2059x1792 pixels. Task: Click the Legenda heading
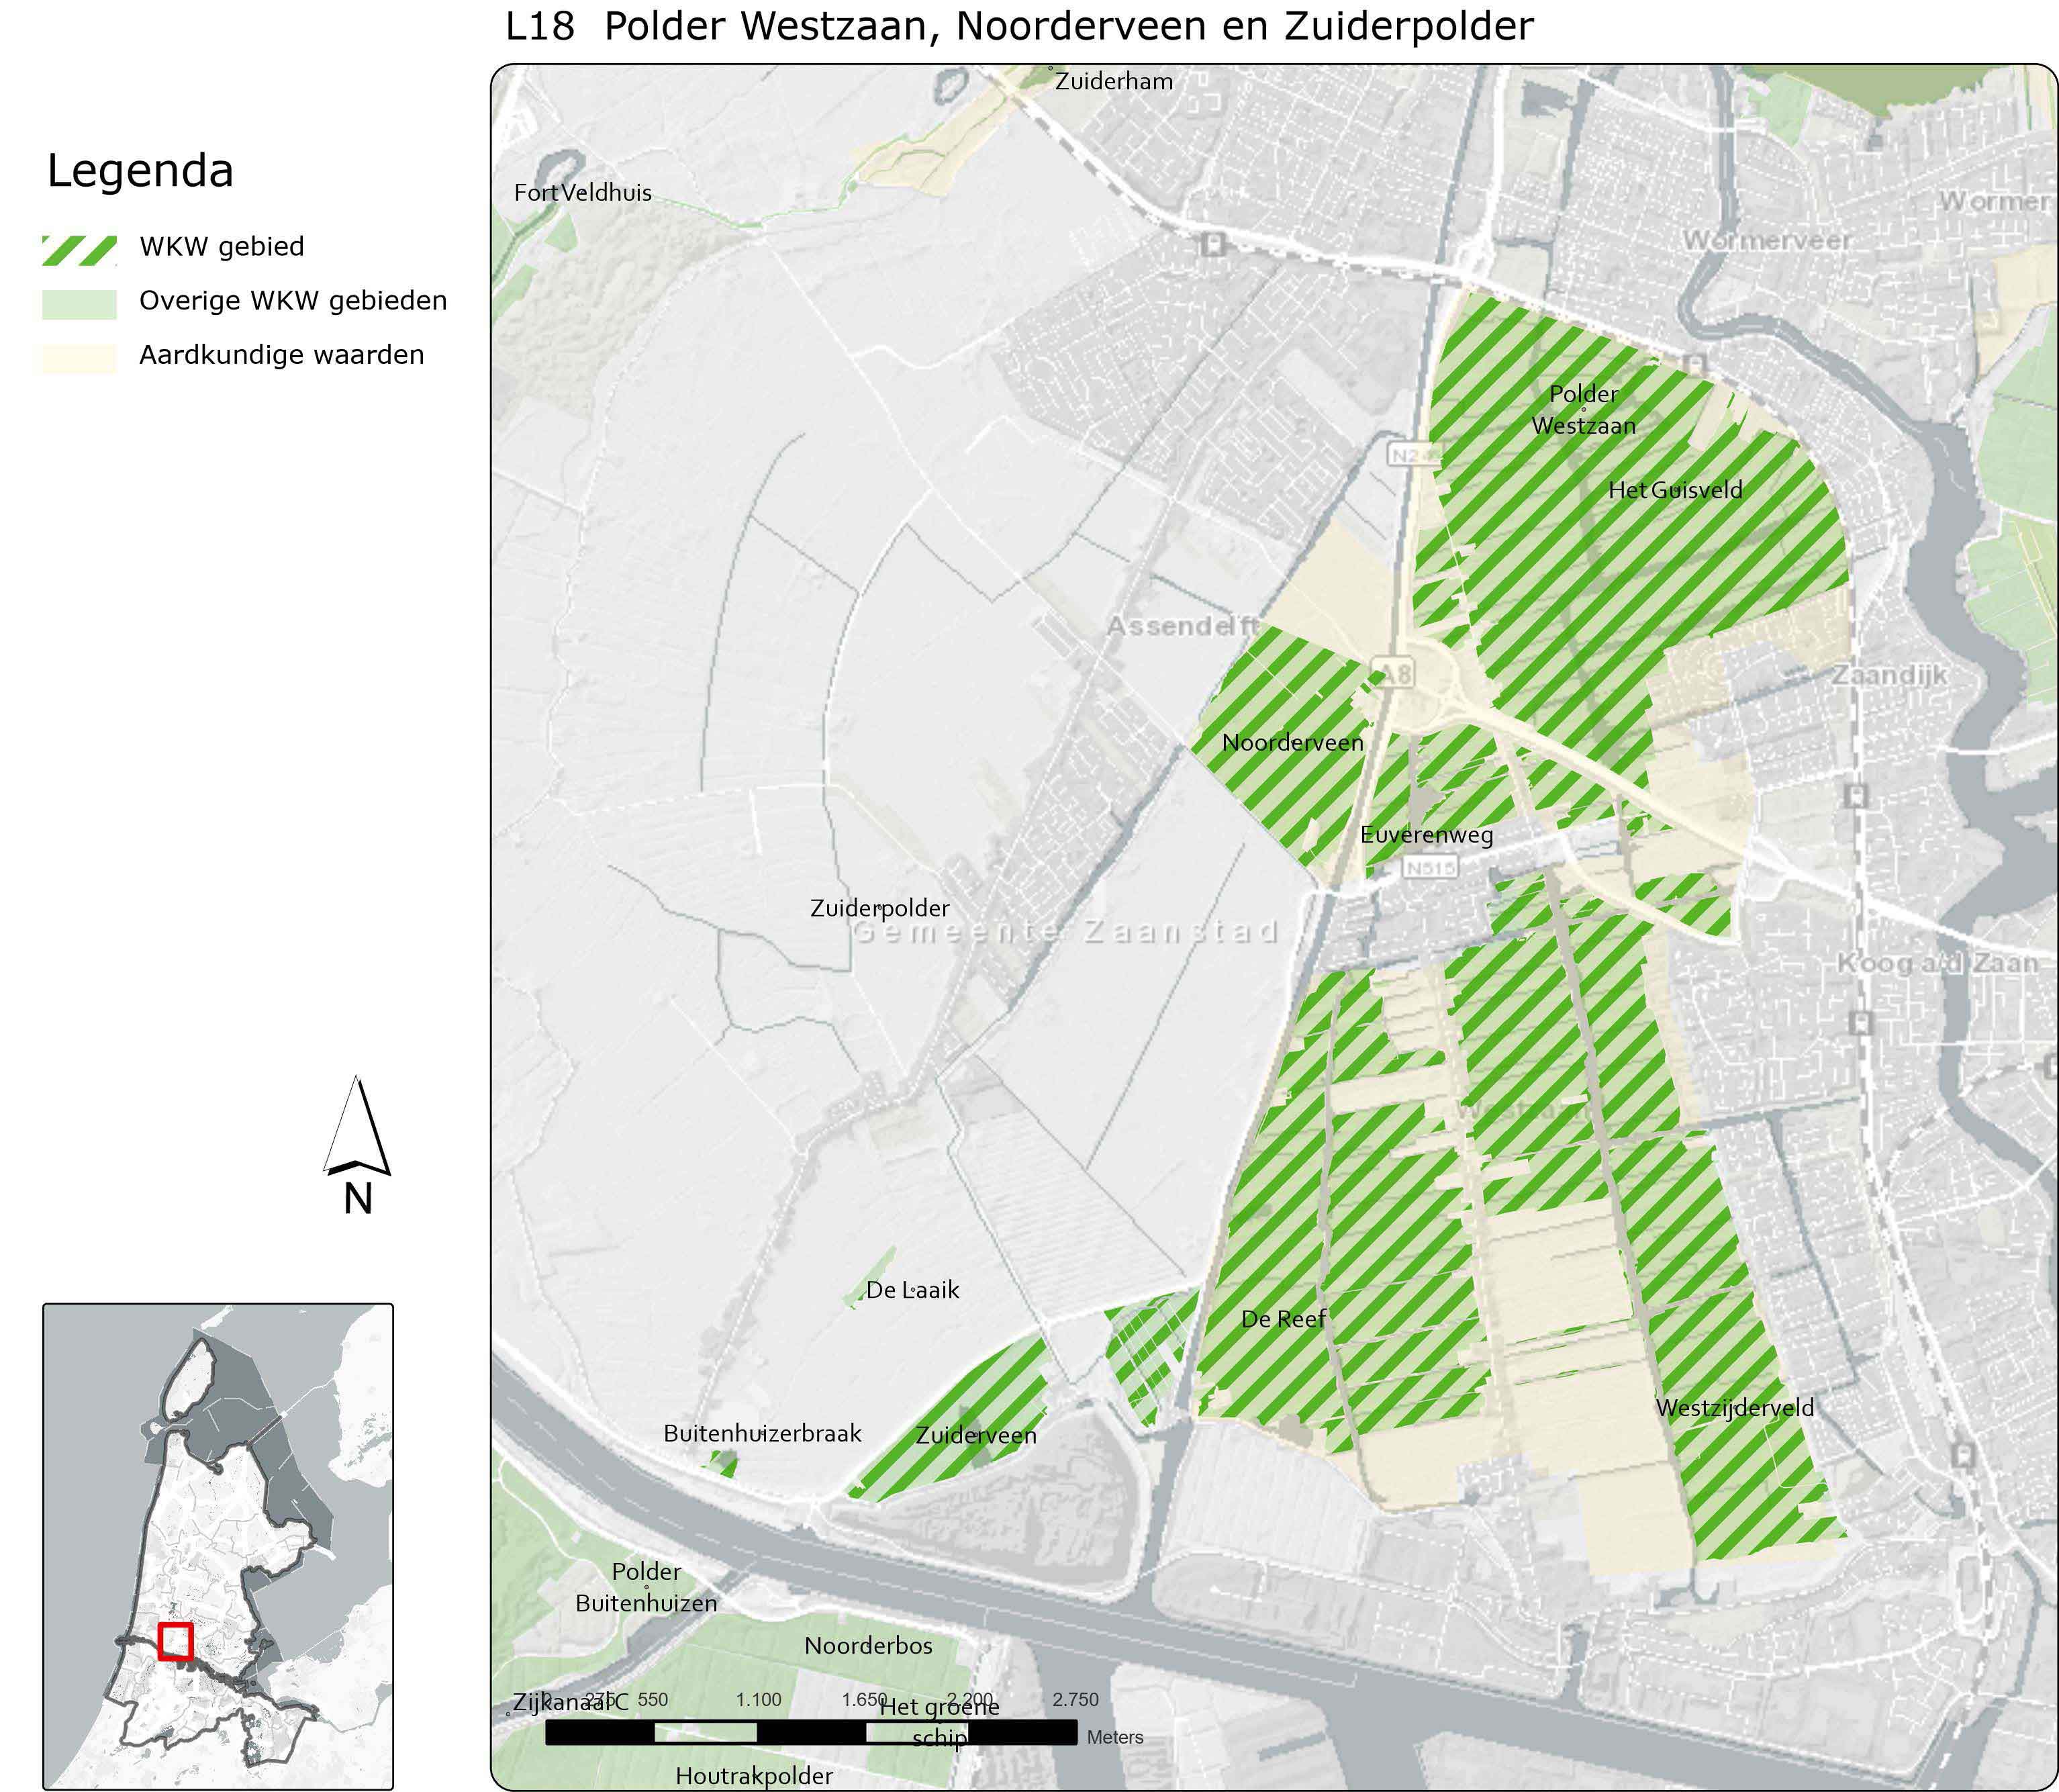point(140,170)
